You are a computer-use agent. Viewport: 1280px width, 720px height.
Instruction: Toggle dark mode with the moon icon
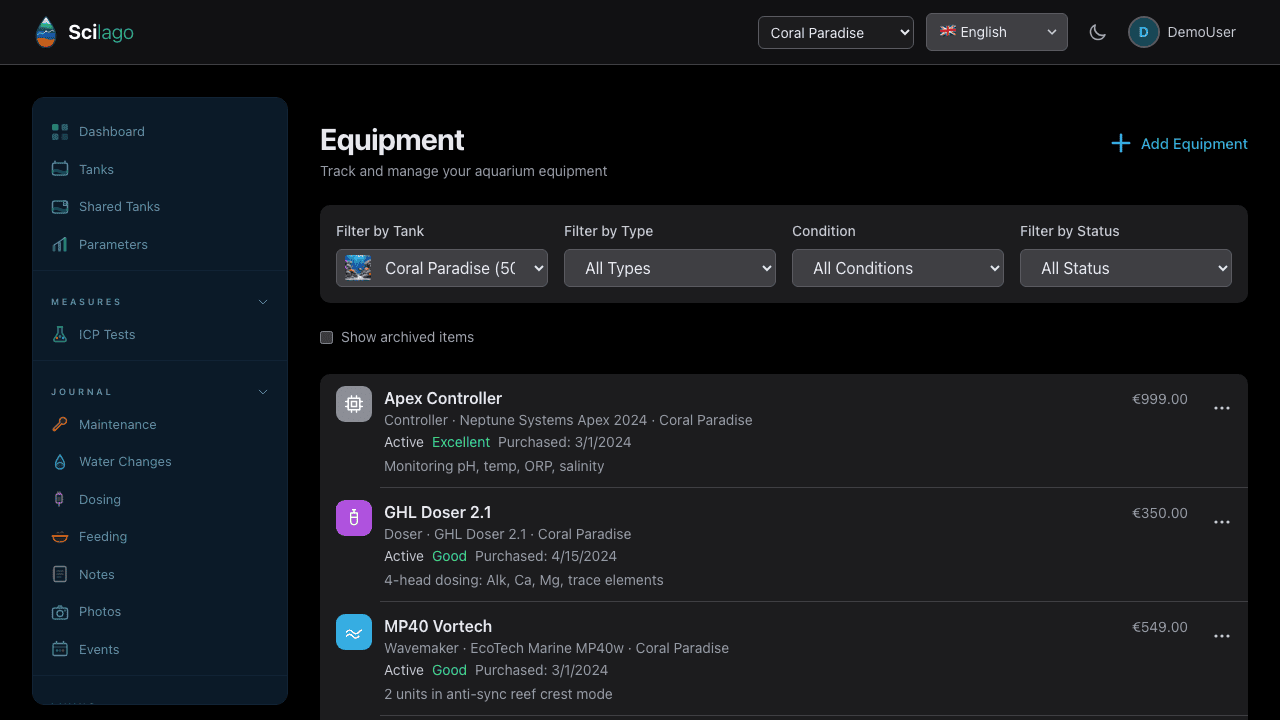coord(1098,32)
